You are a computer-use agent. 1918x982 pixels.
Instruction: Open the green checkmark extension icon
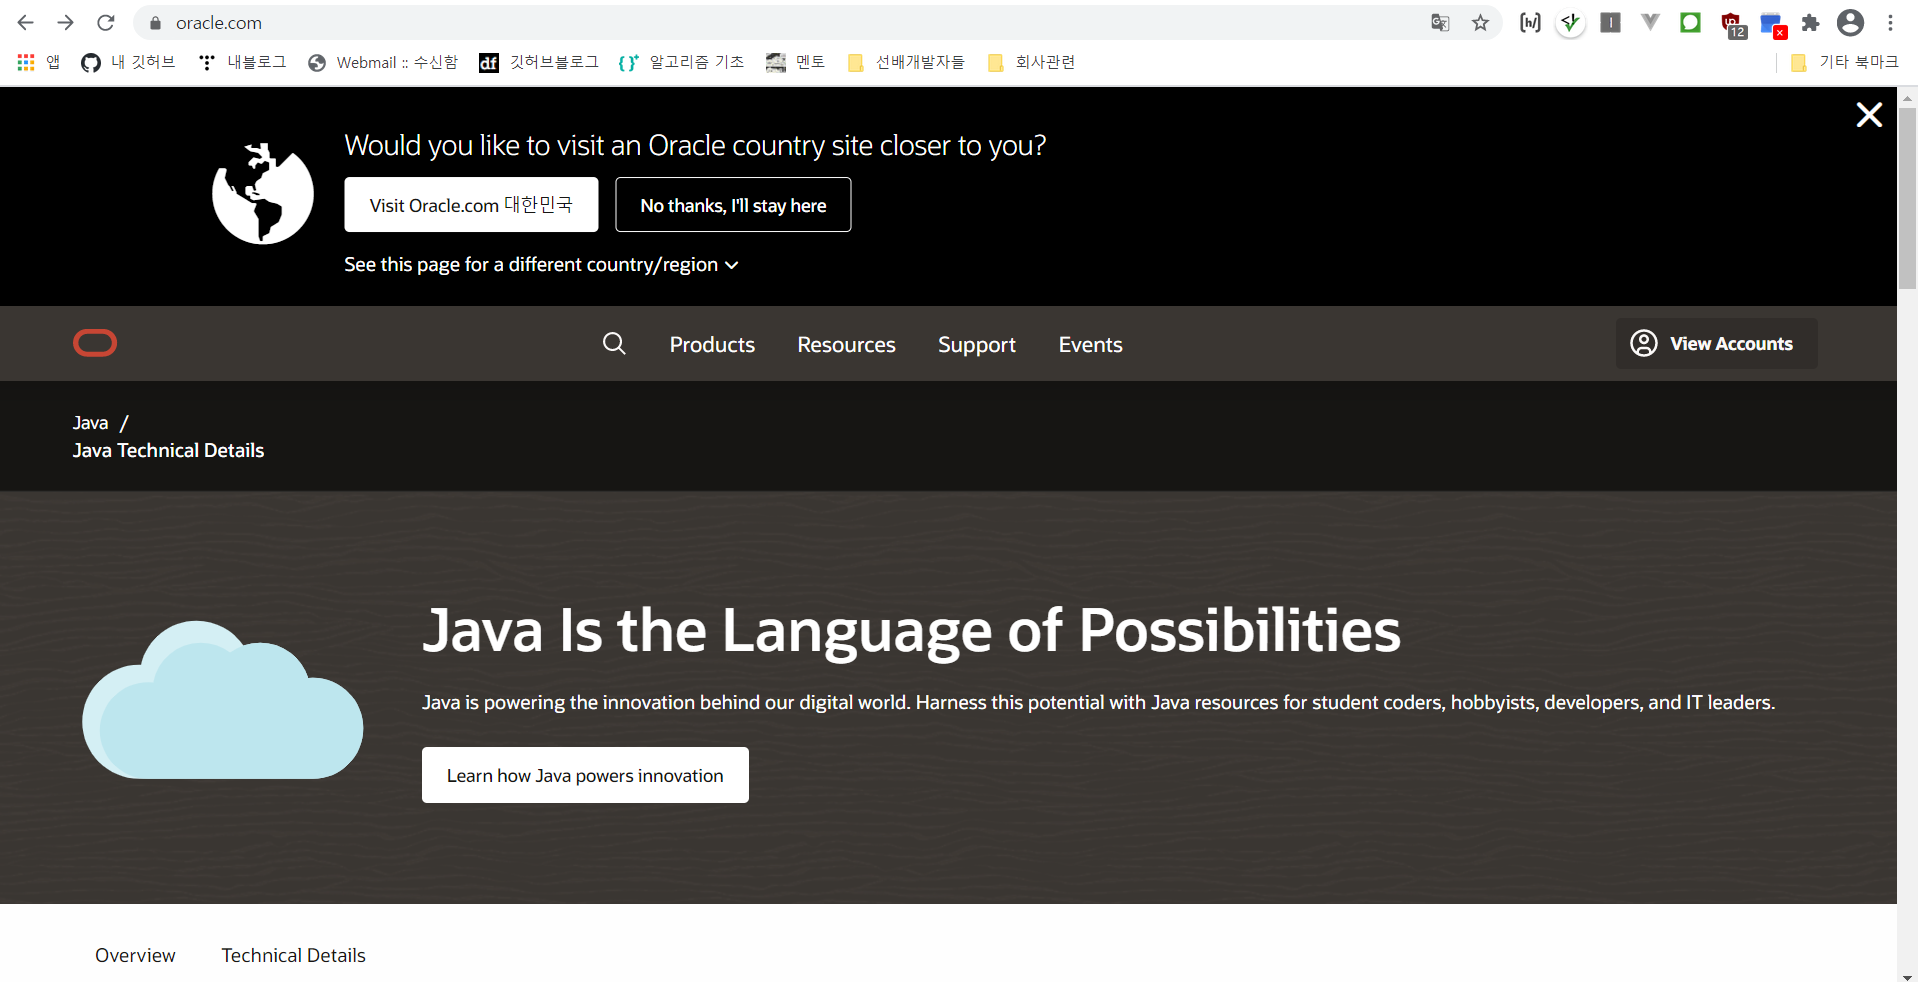point(1570,22)
